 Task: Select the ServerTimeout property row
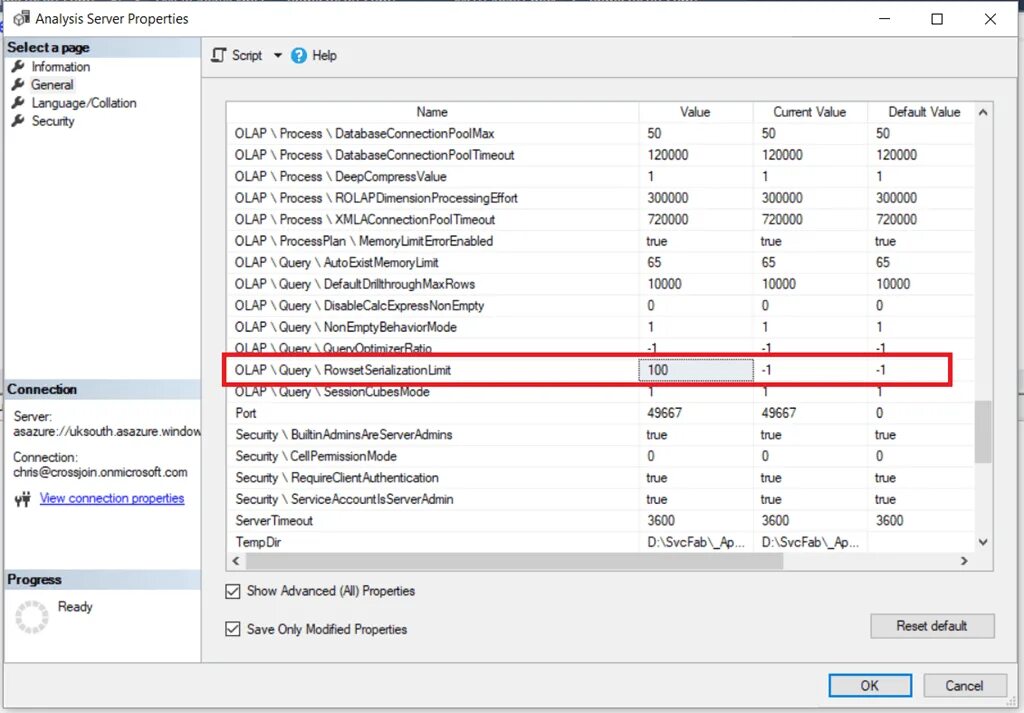coord(600,521)
